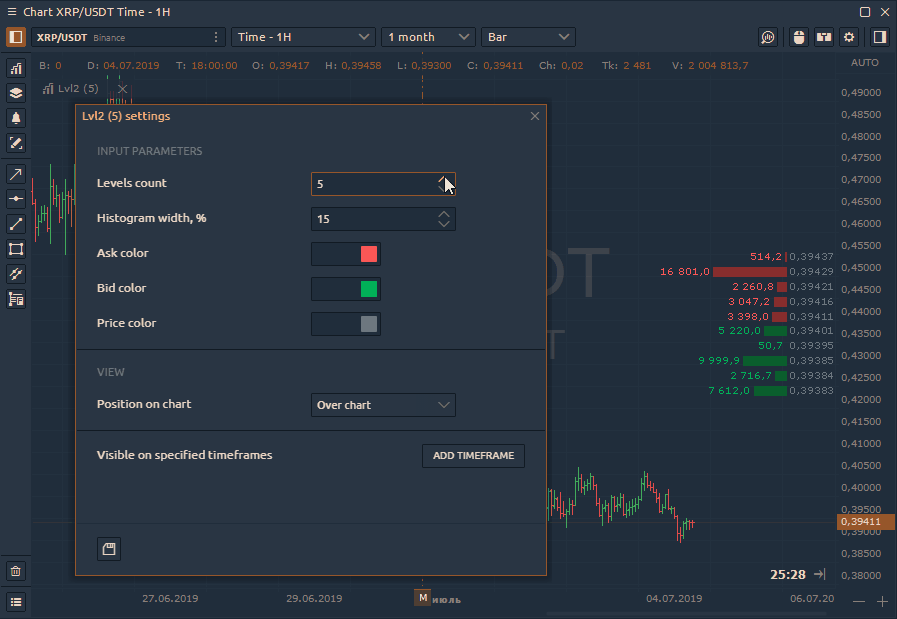Open the Time - 1H timeframe dropdown

(x=303, y=37)
